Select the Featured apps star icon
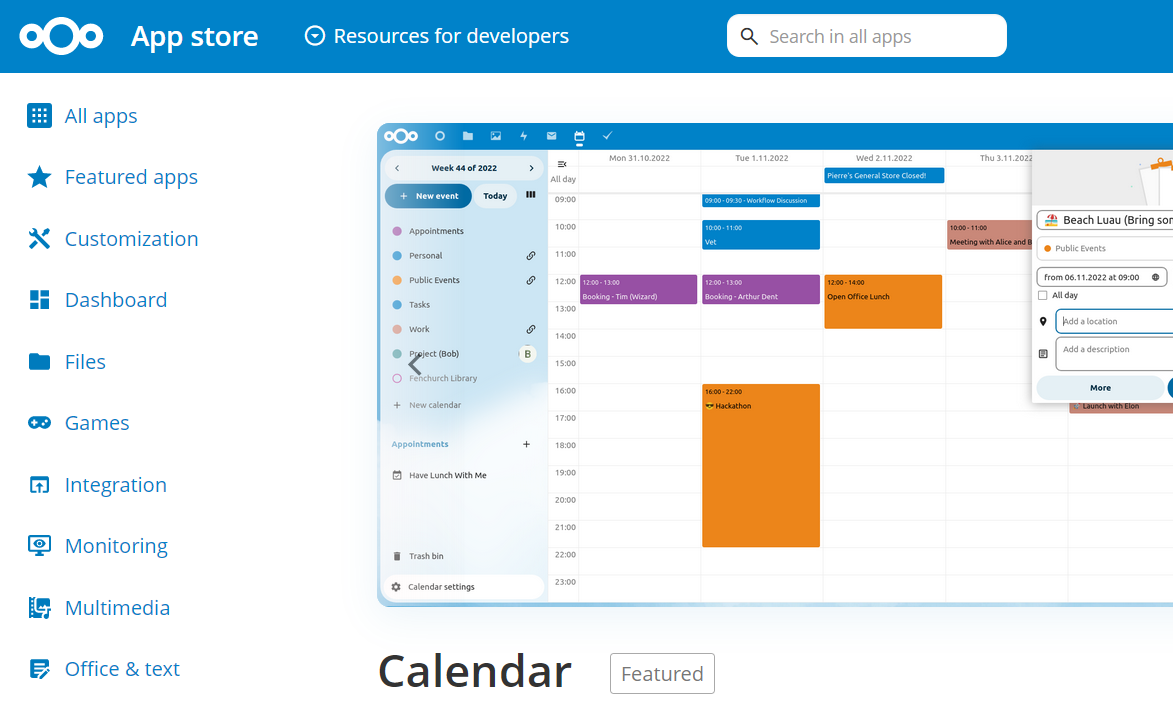The image size is (1173, 701). [39, 177]
